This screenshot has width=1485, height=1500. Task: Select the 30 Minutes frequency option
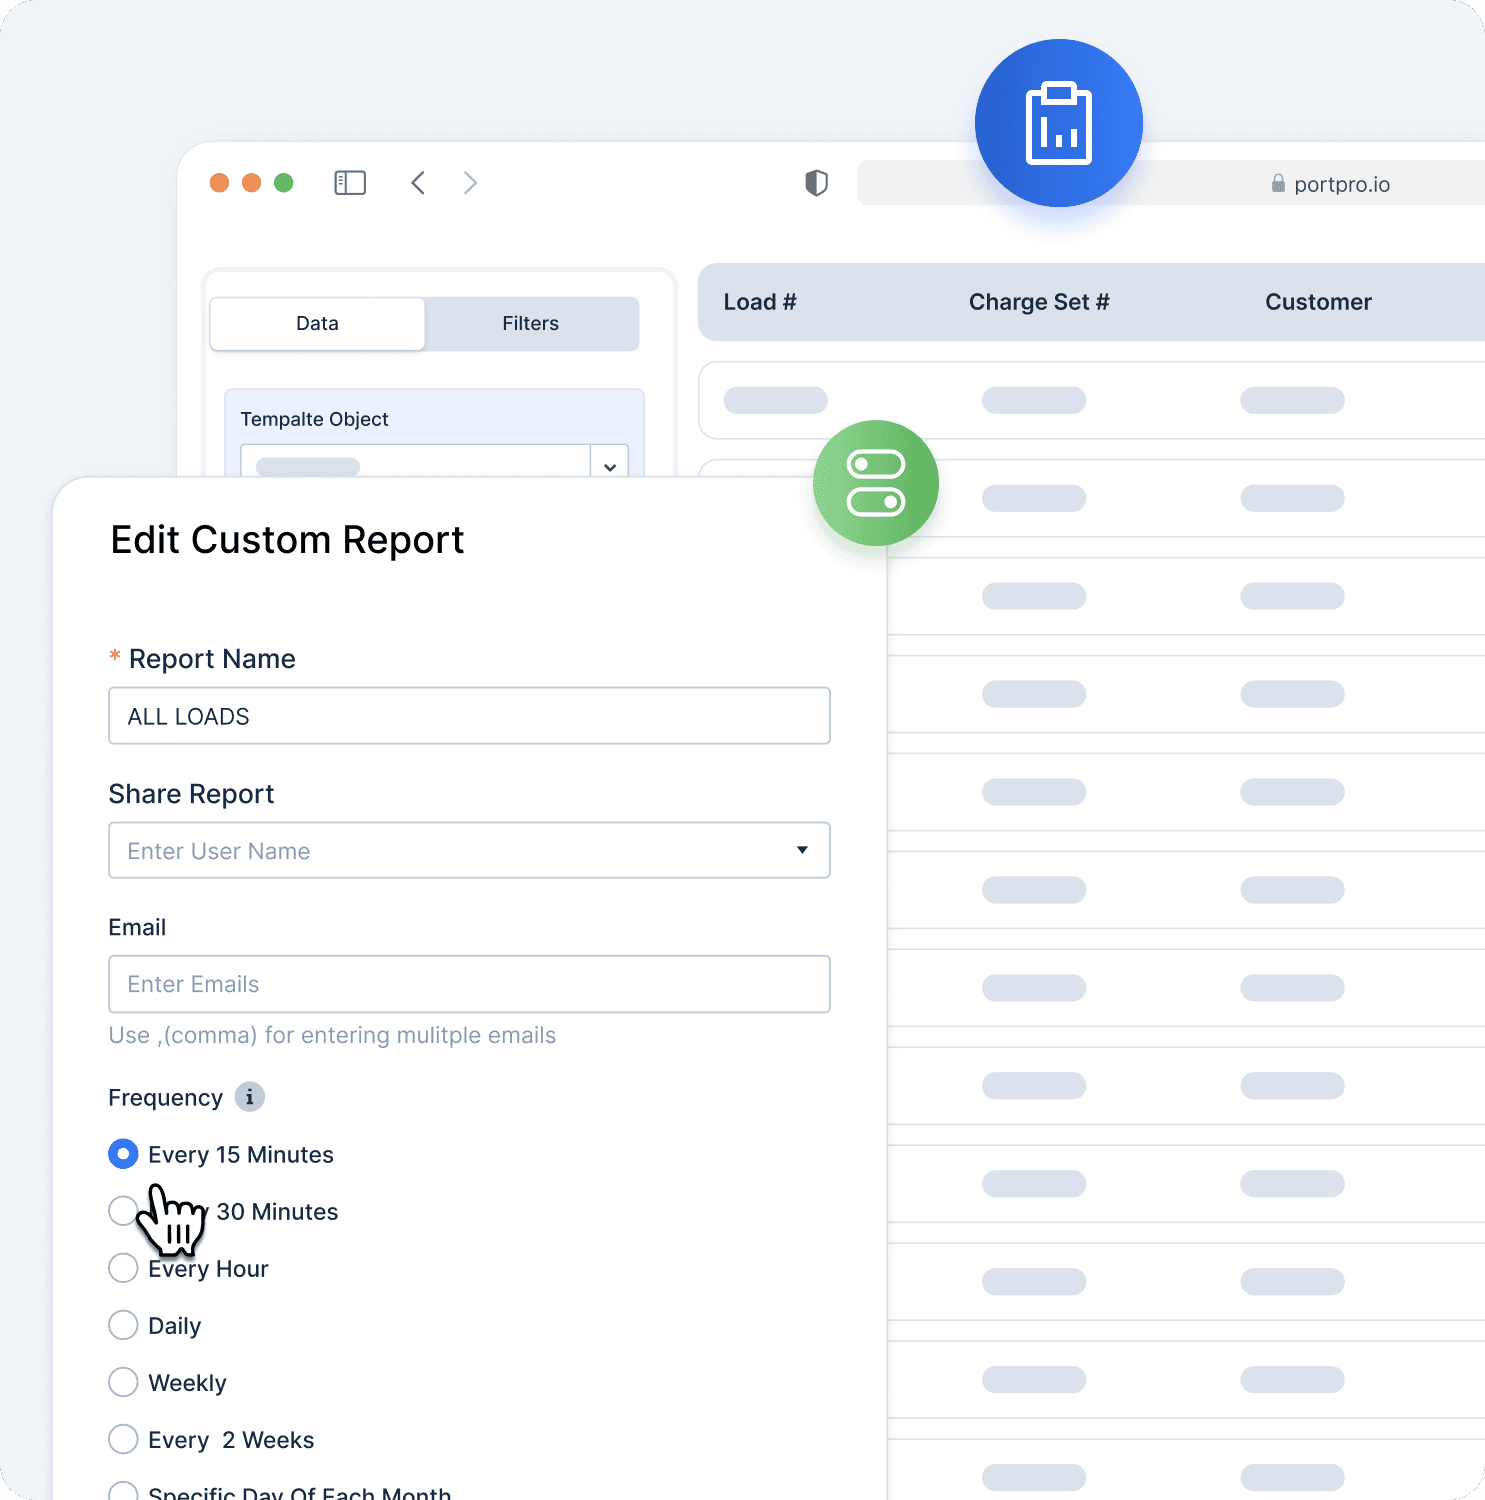pyautogui.click(x=123, y=1211)
